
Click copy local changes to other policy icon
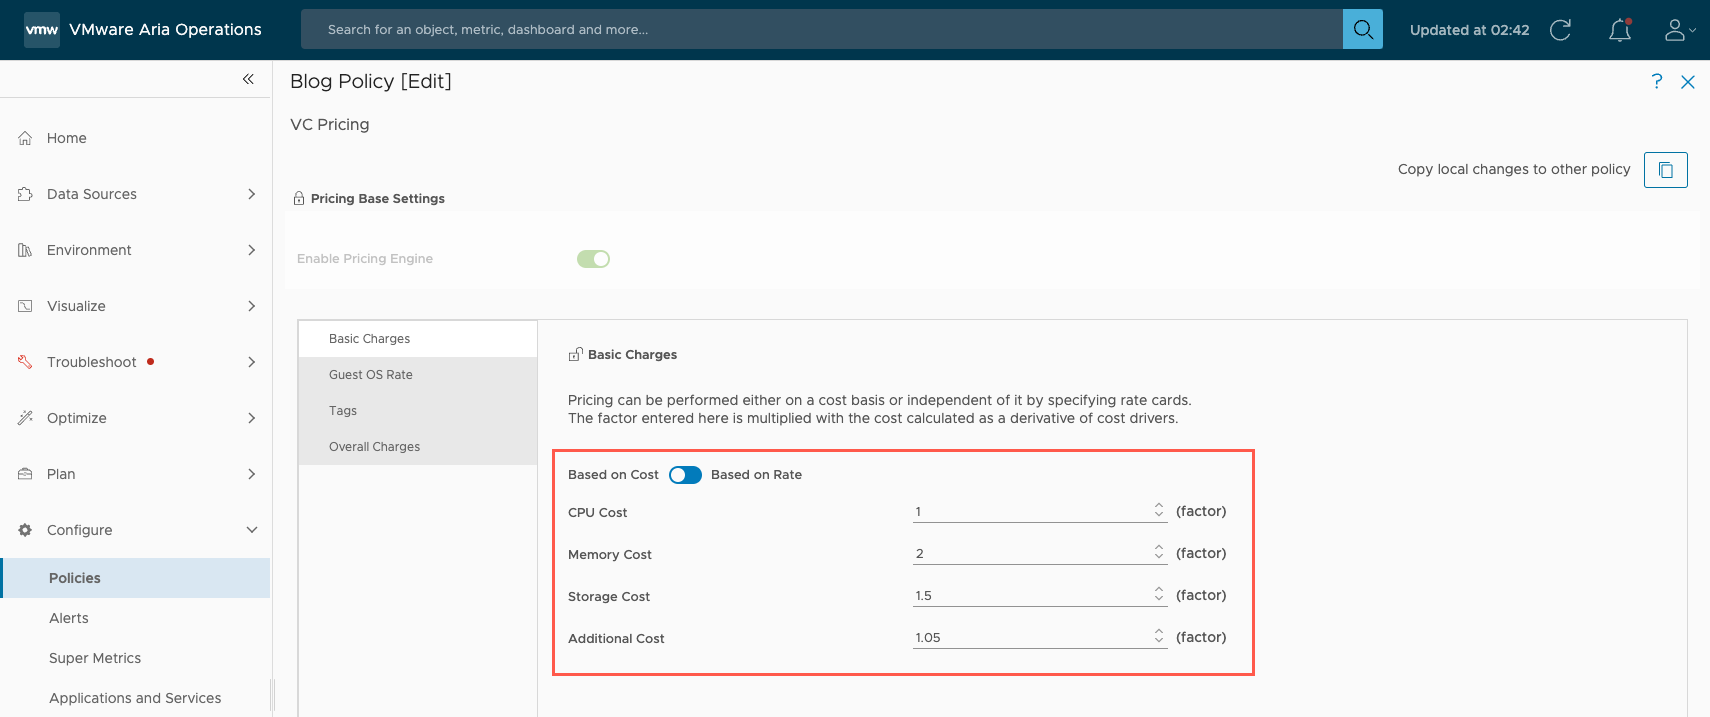(1665, 170)
